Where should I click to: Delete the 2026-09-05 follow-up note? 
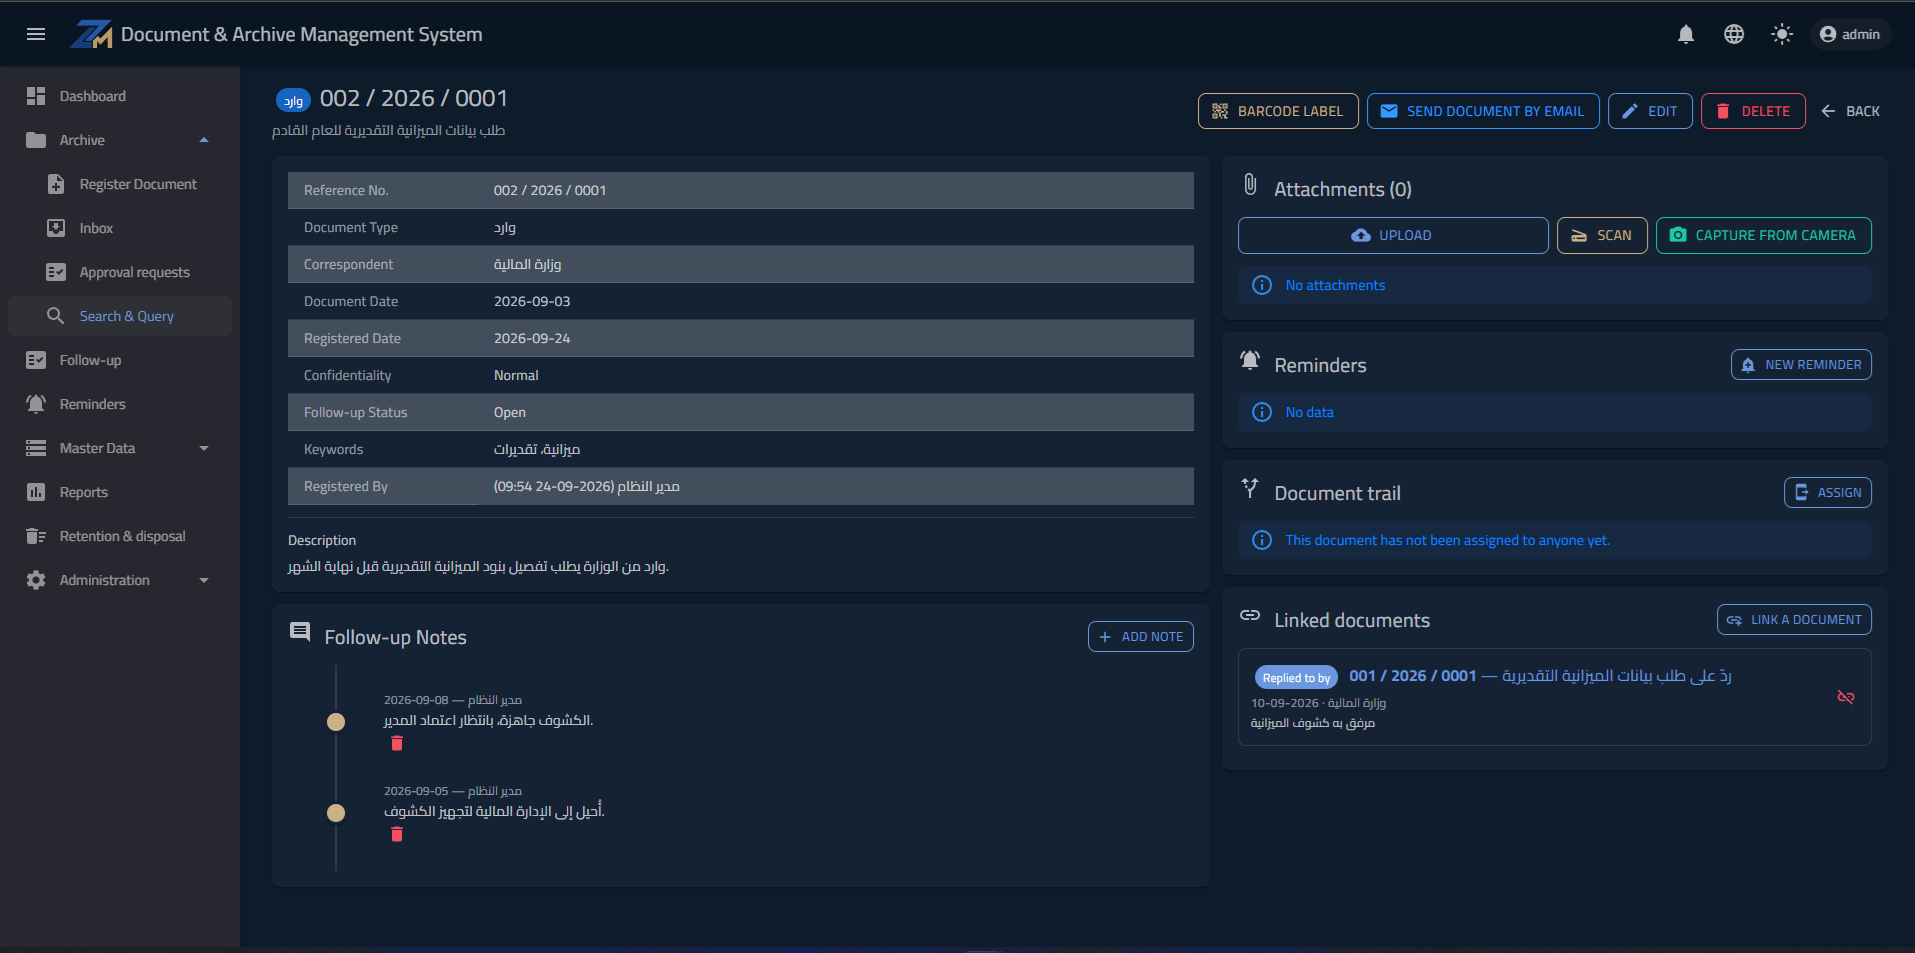pyautogui.click(x=397, y=834)
